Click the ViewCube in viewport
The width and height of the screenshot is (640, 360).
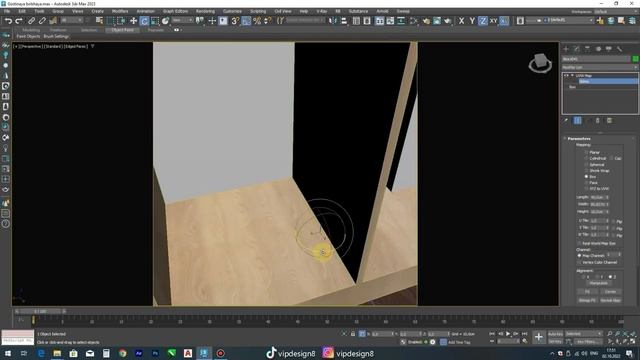pos(540,63)
